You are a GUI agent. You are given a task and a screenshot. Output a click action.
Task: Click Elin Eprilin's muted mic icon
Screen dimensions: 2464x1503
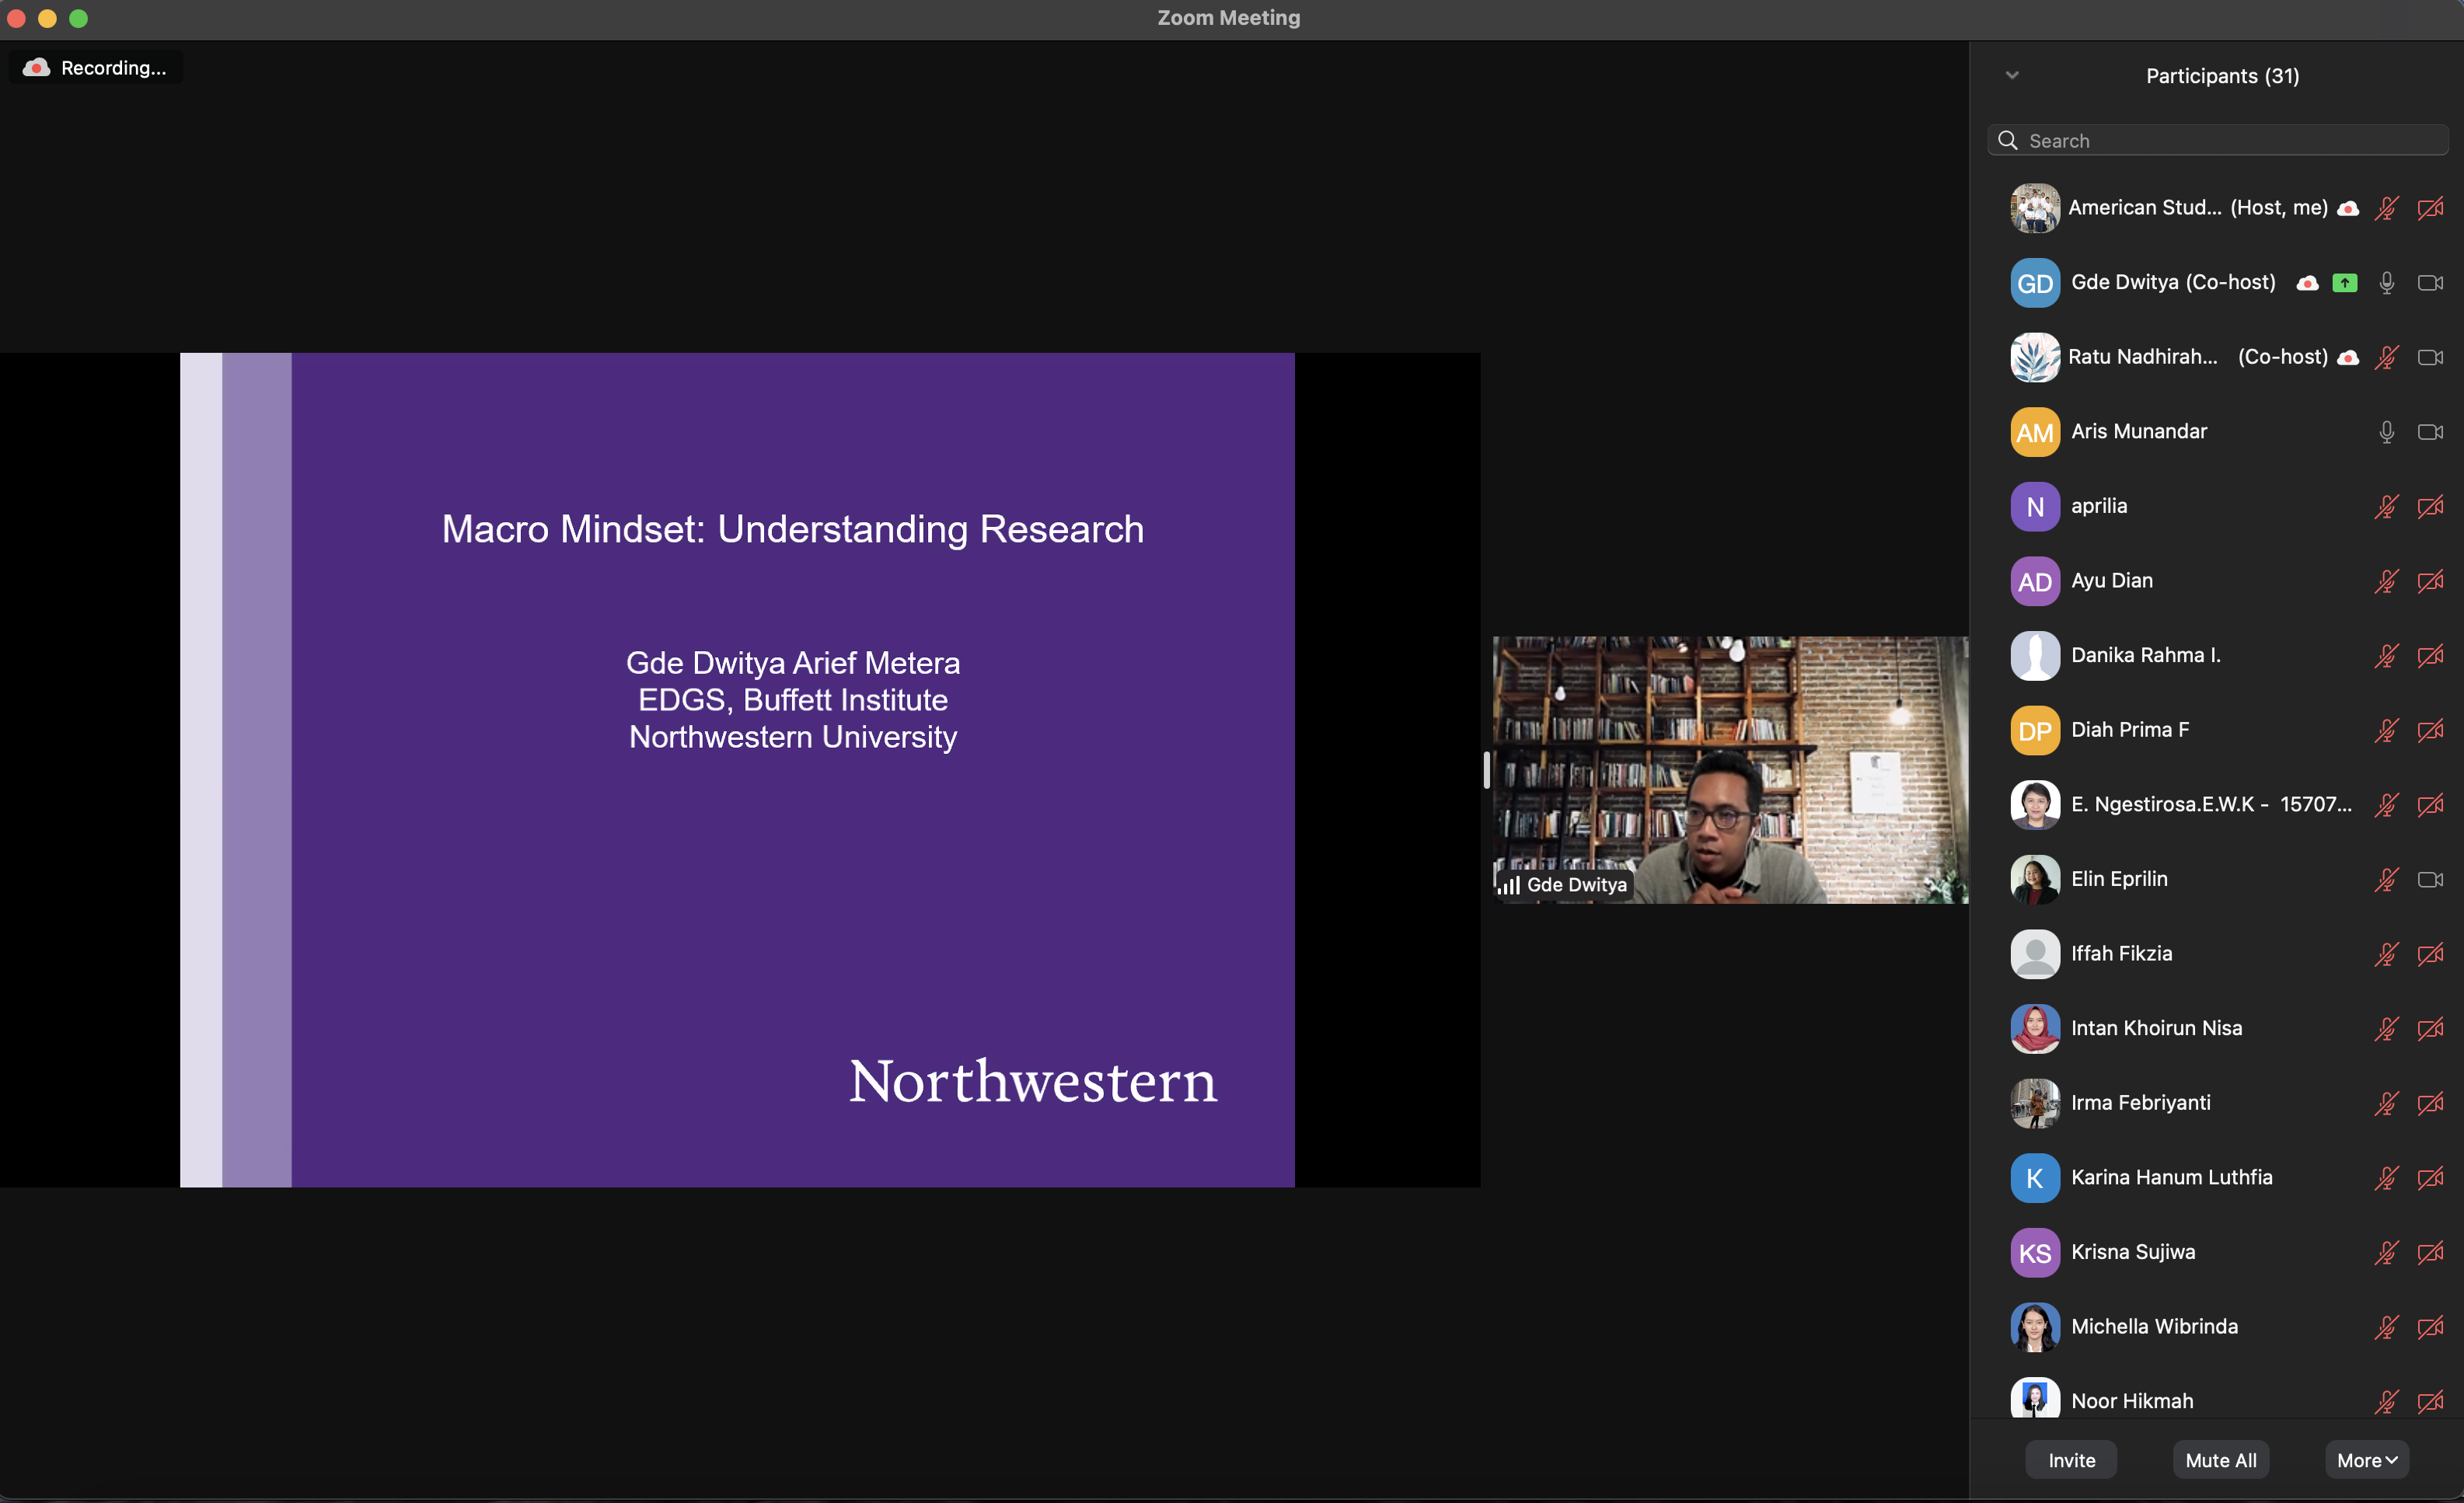coord(2386,880)
